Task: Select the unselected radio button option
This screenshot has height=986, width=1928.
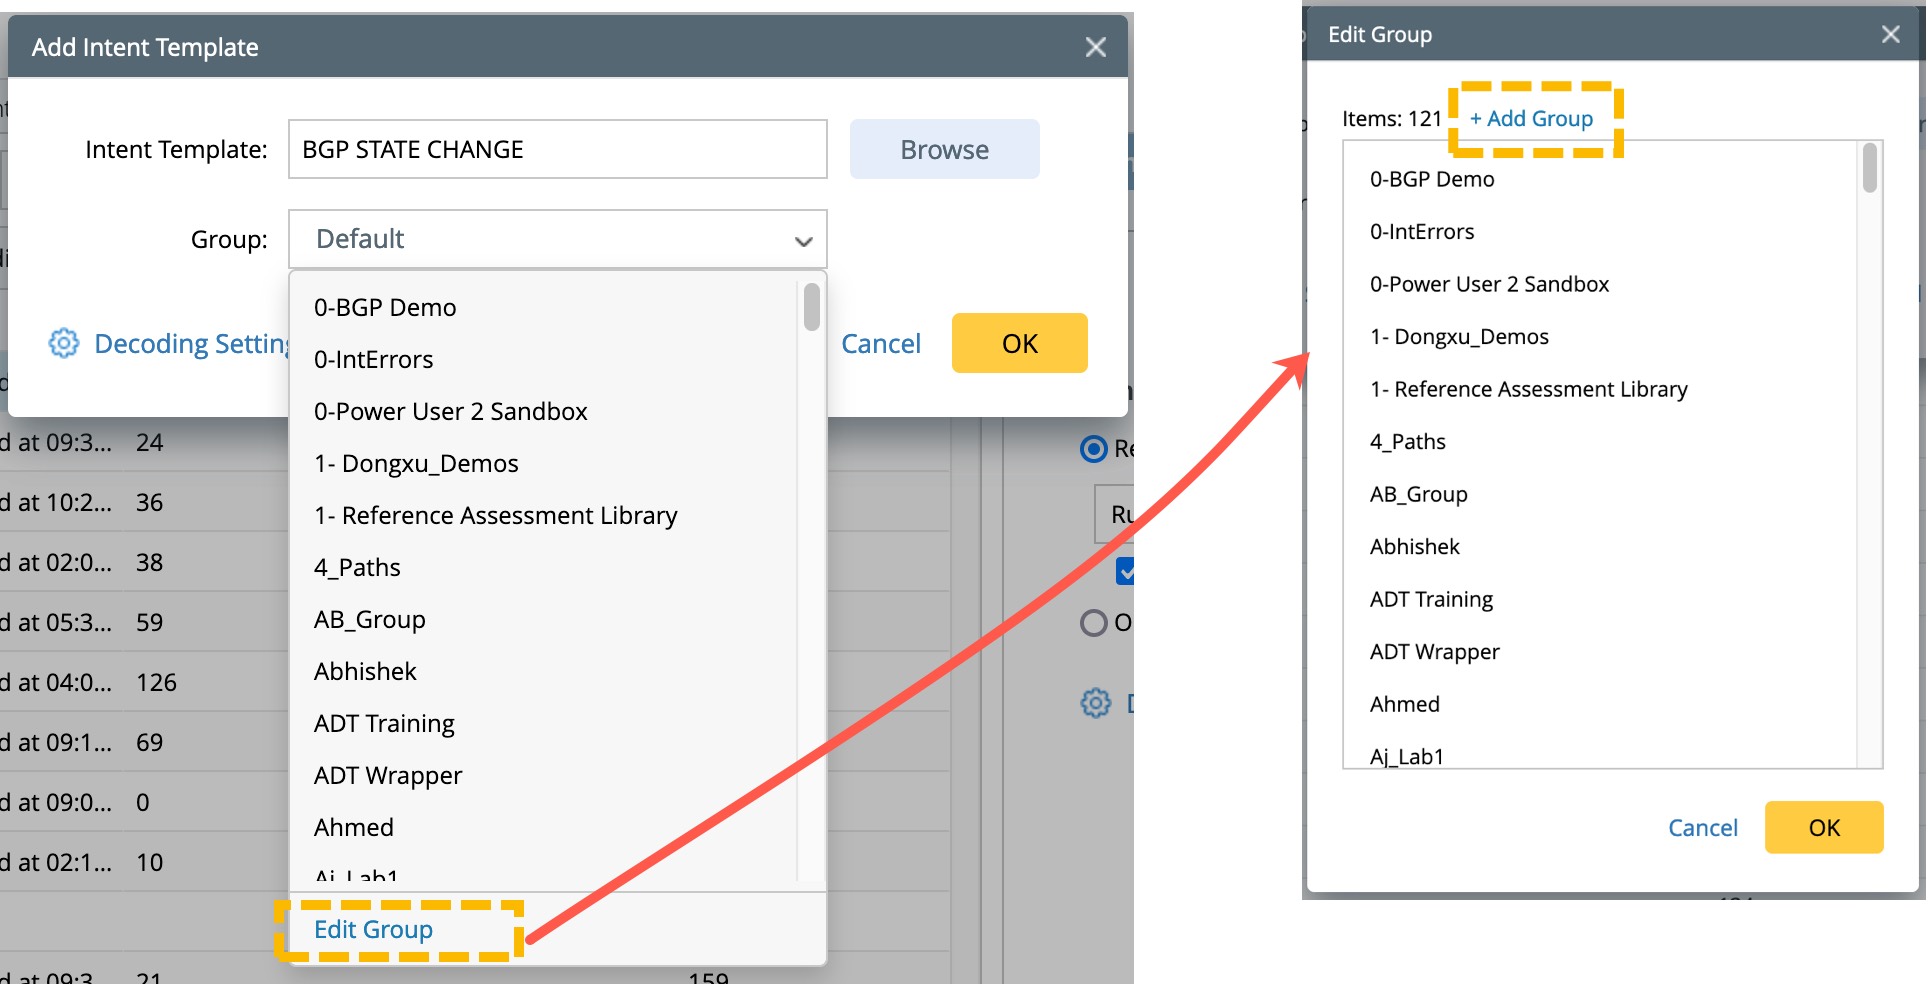Action: click(x=1094, y=623)
